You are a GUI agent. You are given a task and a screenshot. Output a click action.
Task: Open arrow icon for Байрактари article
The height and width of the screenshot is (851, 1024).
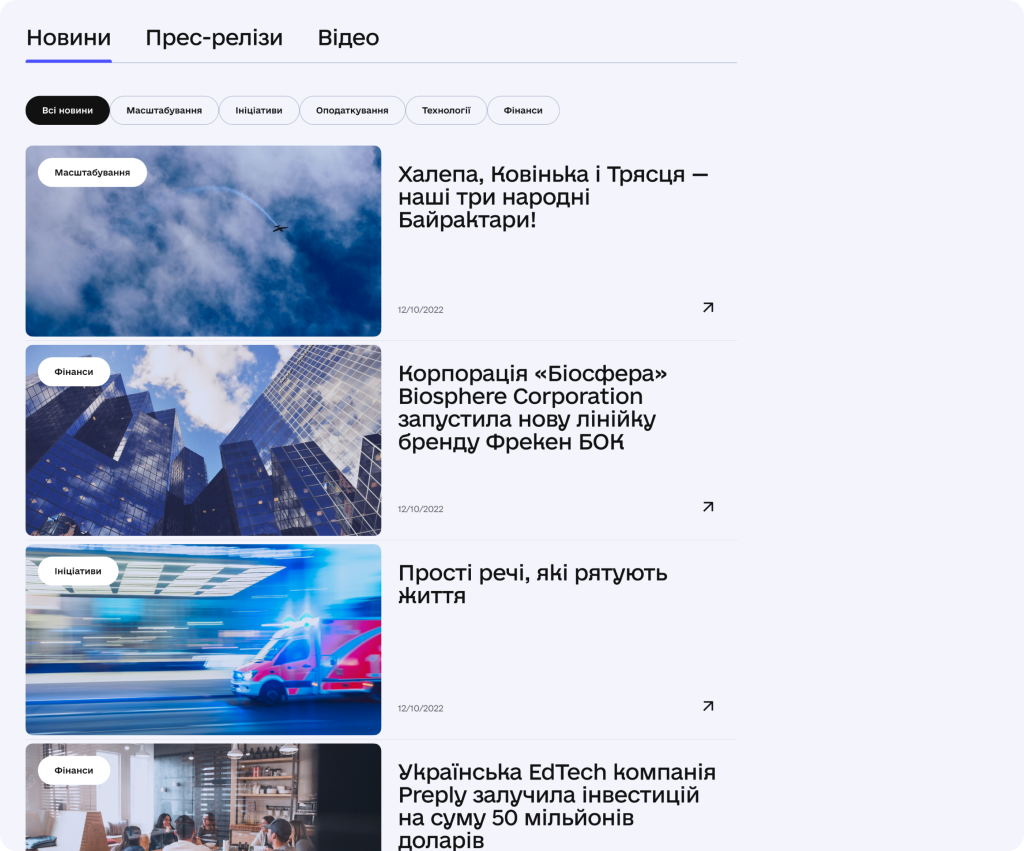coord(708,308)
